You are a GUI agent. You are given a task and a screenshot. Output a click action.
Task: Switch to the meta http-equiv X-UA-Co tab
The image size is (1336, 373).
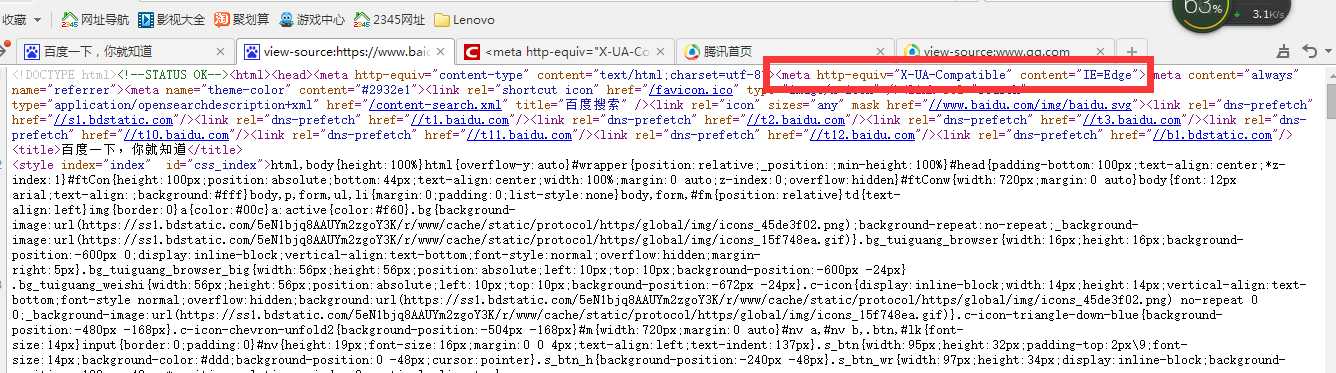[x=565, y=51]
